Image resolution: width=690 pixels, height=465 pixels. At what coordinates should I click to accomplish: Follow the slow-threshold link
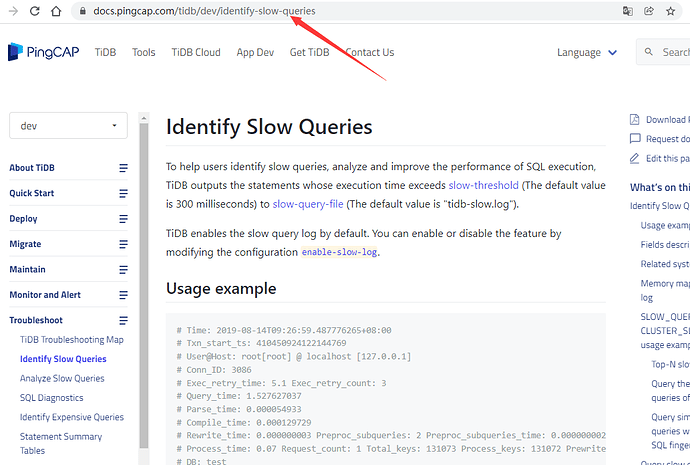pyautogui.click(x=483, y=185)
